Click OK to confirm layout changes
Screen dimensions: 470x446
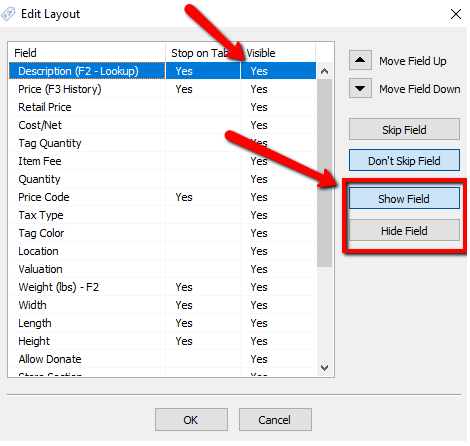point(191,420)
